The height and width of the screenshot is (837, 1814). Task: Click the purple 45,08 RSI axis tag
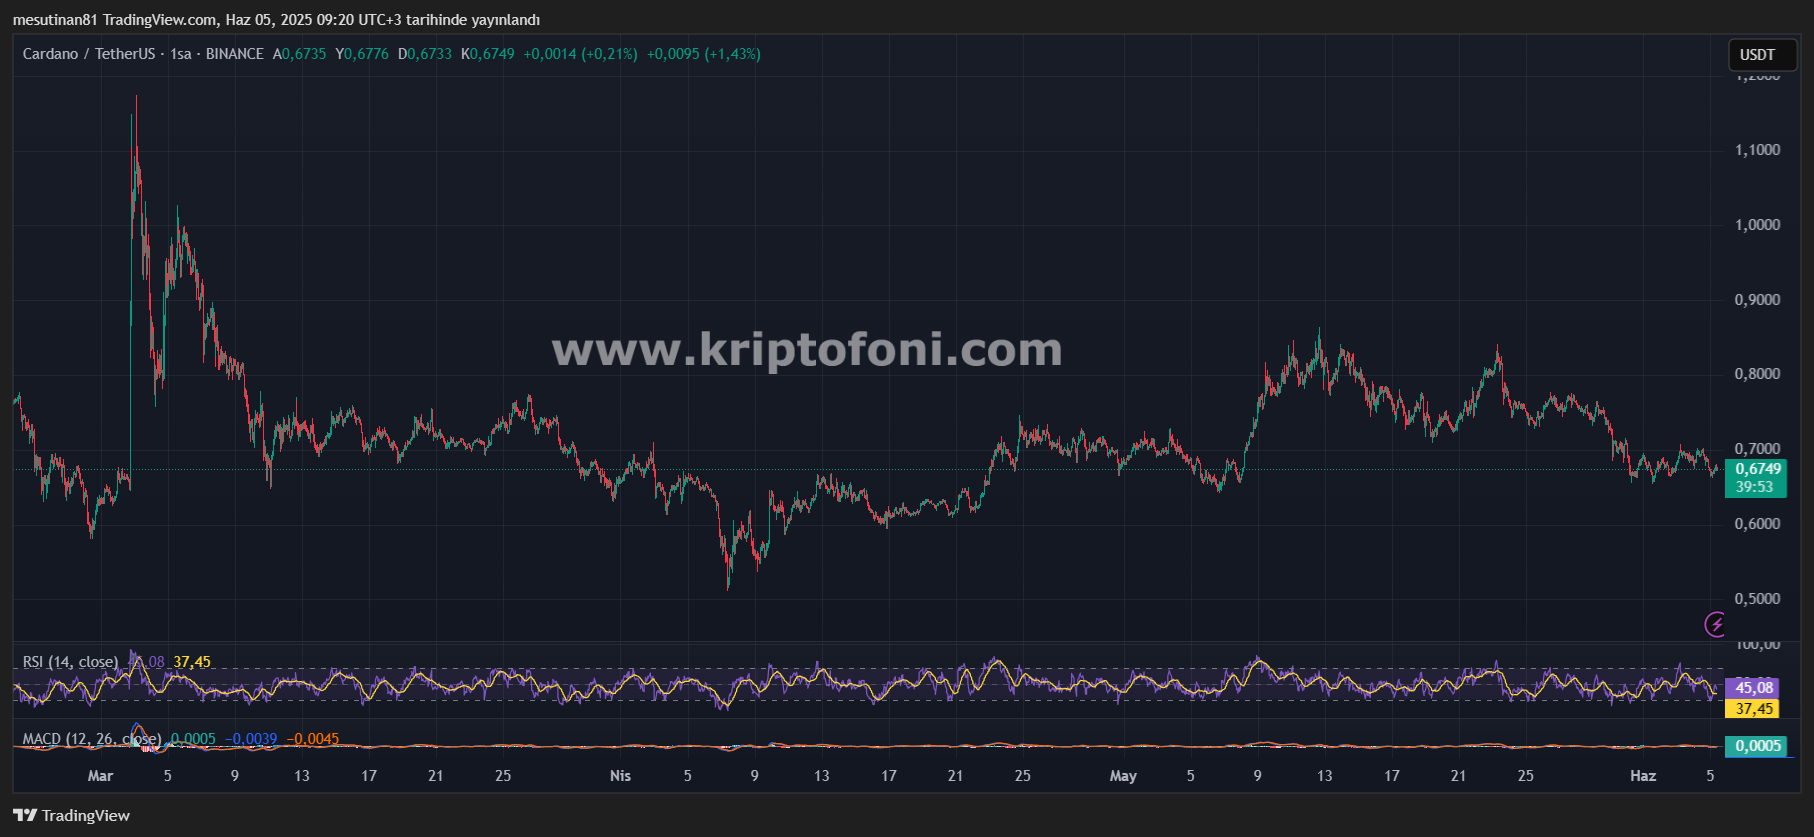1752,688
